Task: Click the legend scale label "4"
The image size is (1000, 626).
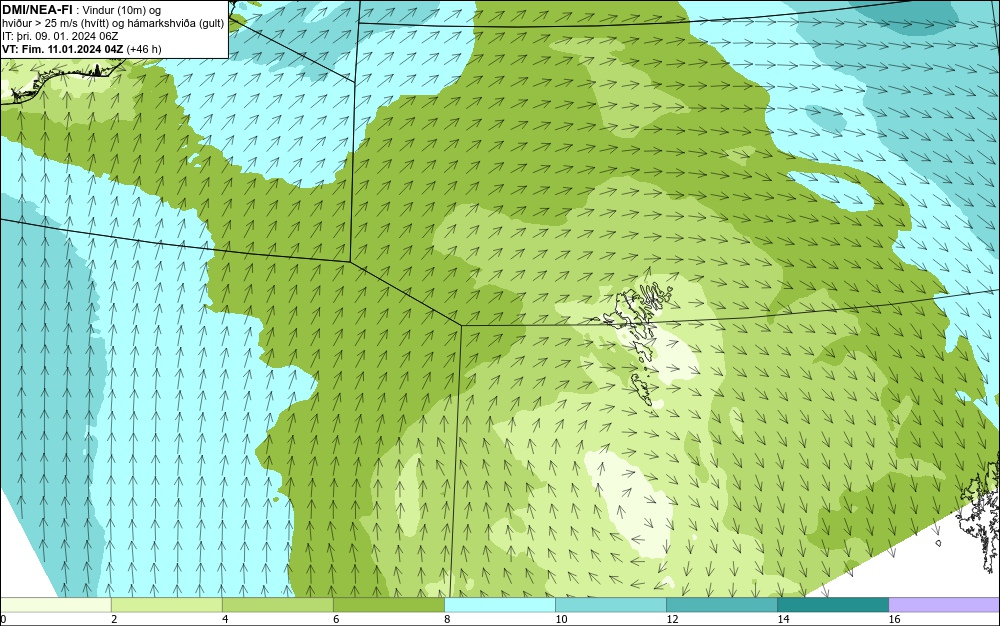Action: (x=225, y=619)
